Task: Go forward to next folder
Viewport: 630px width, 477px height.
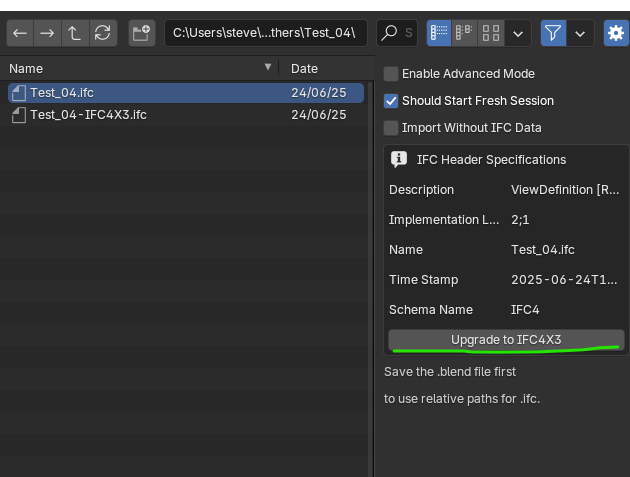Action: (x=47, y=33)
